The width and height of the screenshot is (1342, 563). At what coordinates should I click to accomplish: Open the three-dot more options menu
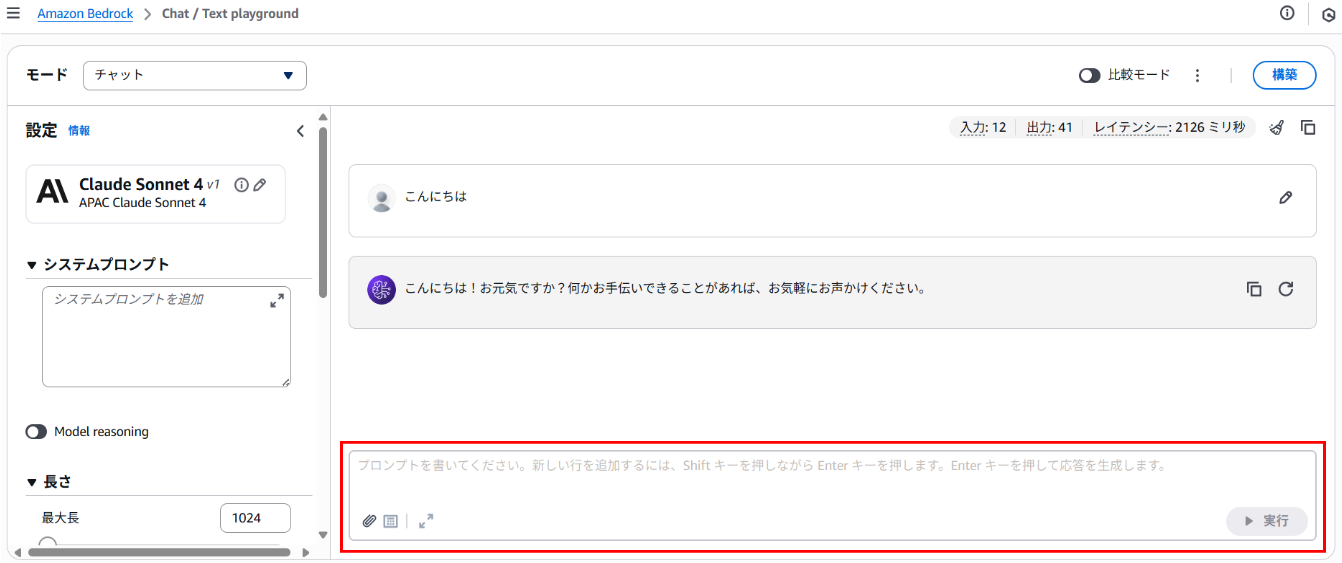tap(1197, 75)
